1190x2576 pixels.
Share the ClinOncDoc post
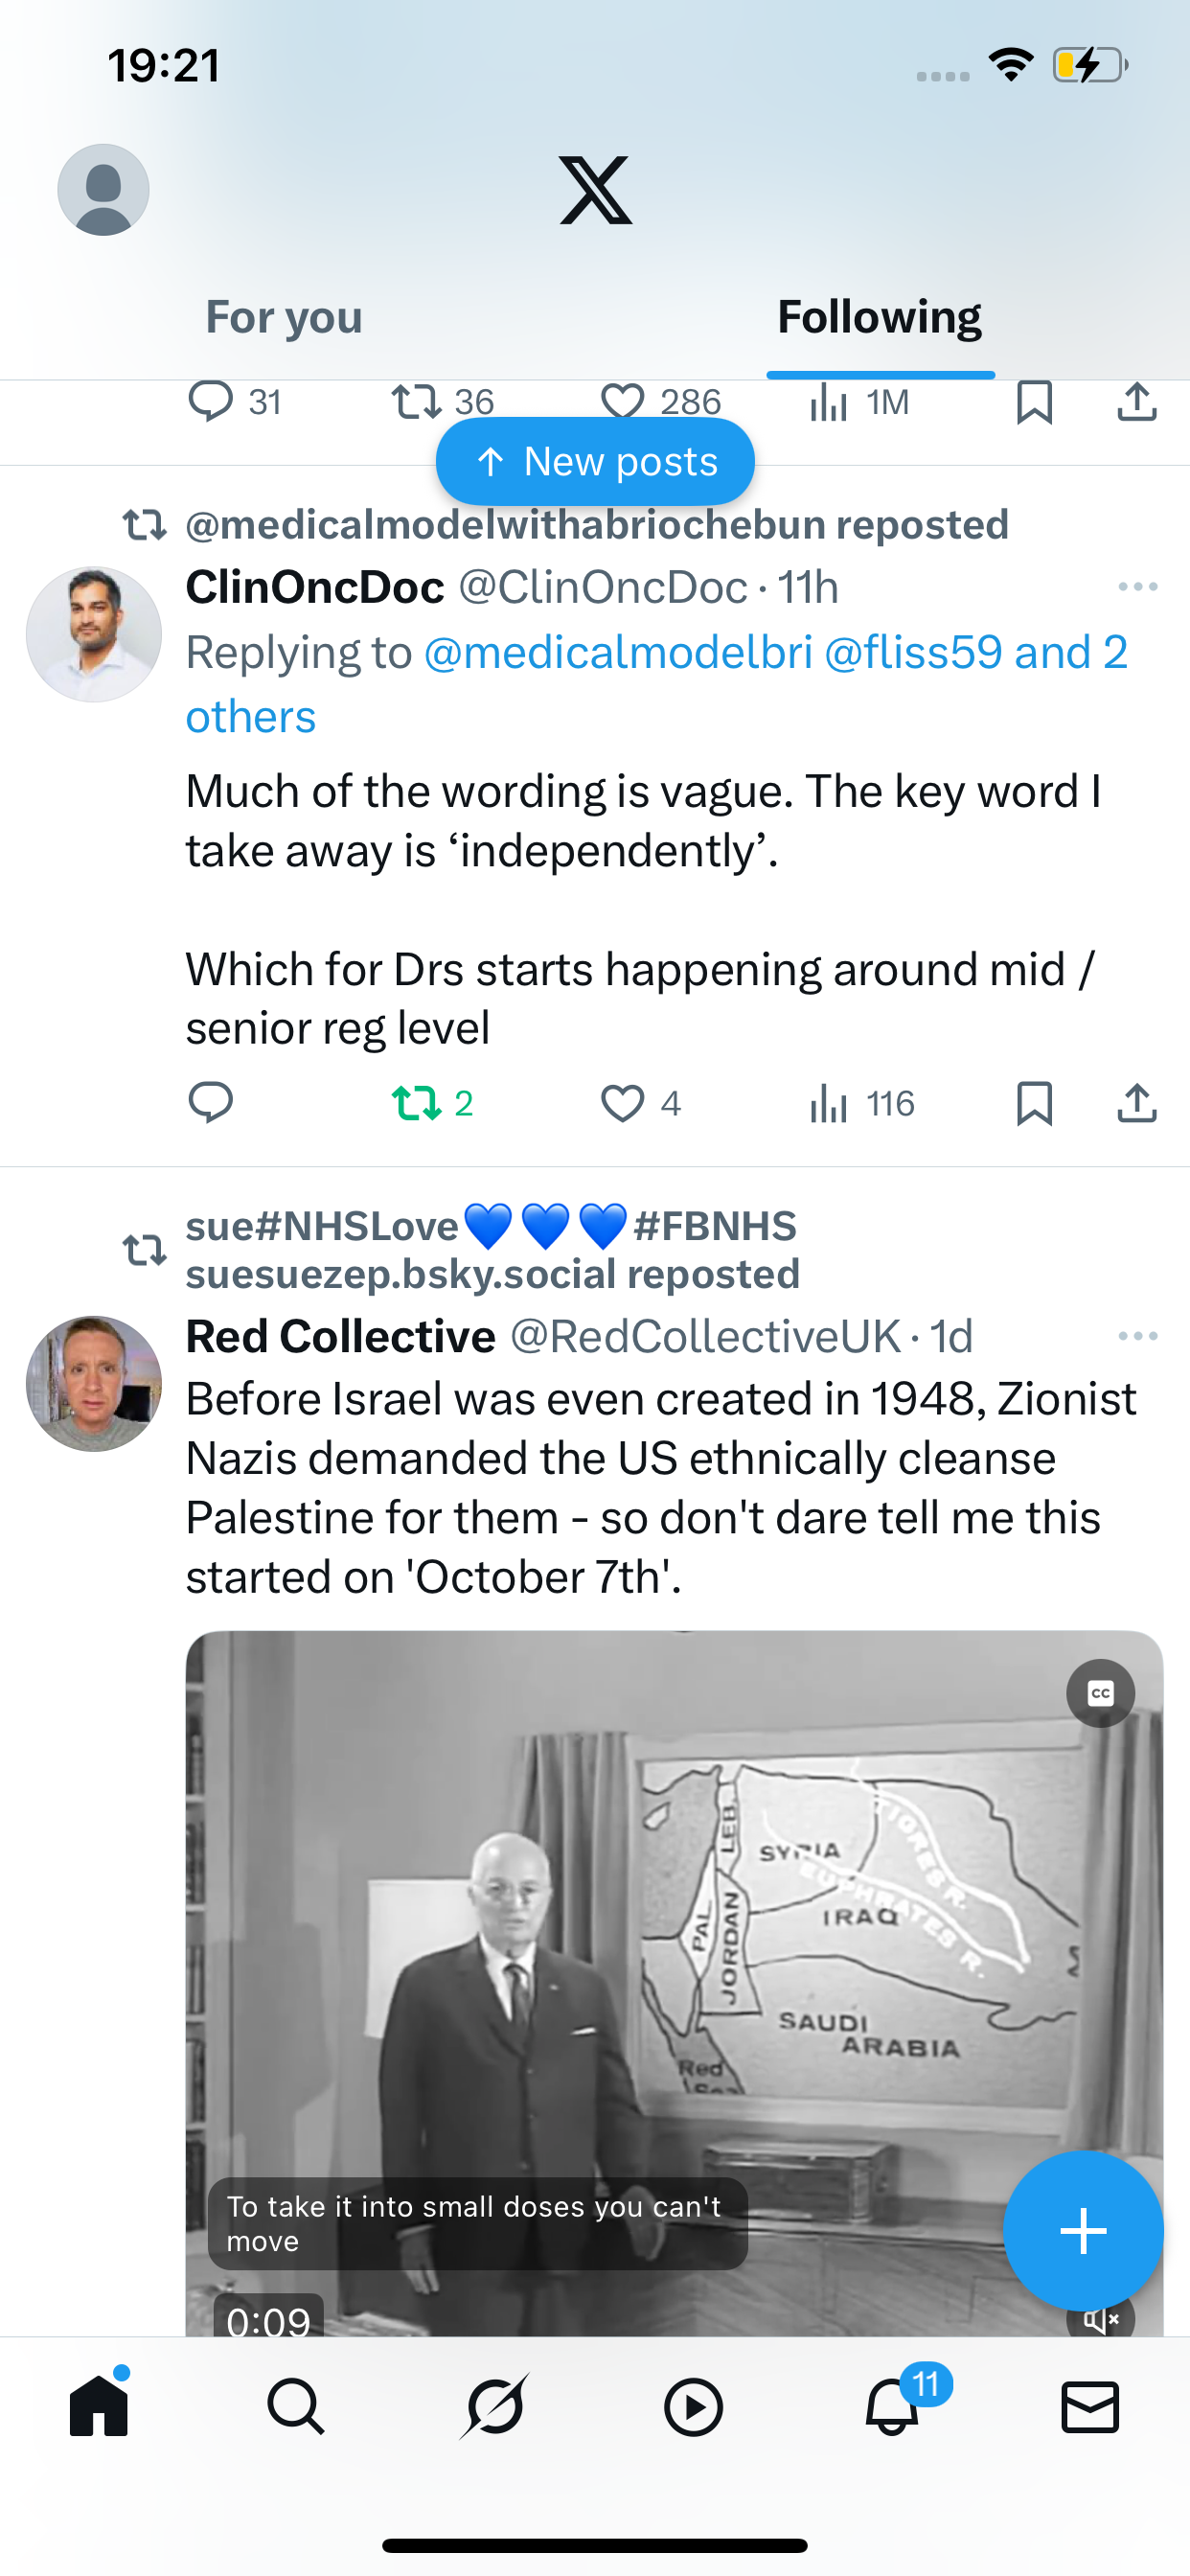(x=1137, y=1103)
